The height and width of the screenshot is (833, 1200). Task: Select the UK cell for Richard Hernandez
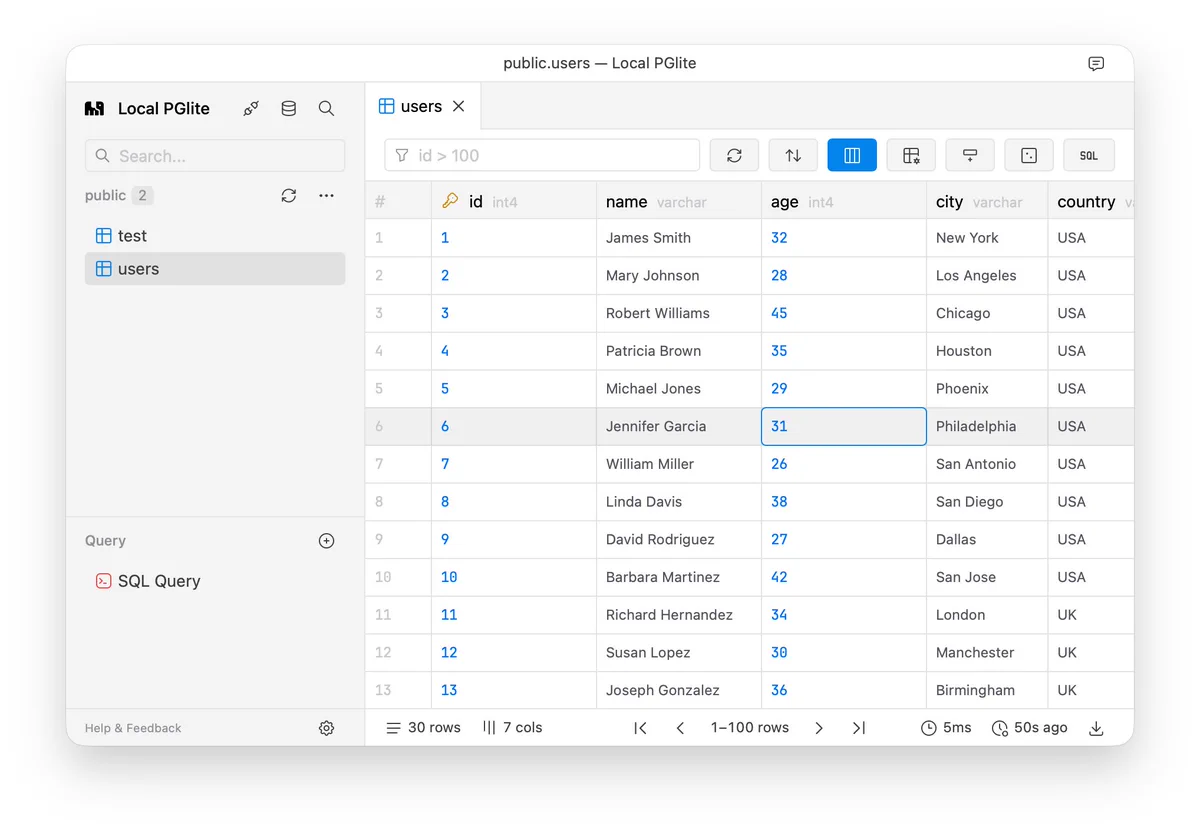1091,615
